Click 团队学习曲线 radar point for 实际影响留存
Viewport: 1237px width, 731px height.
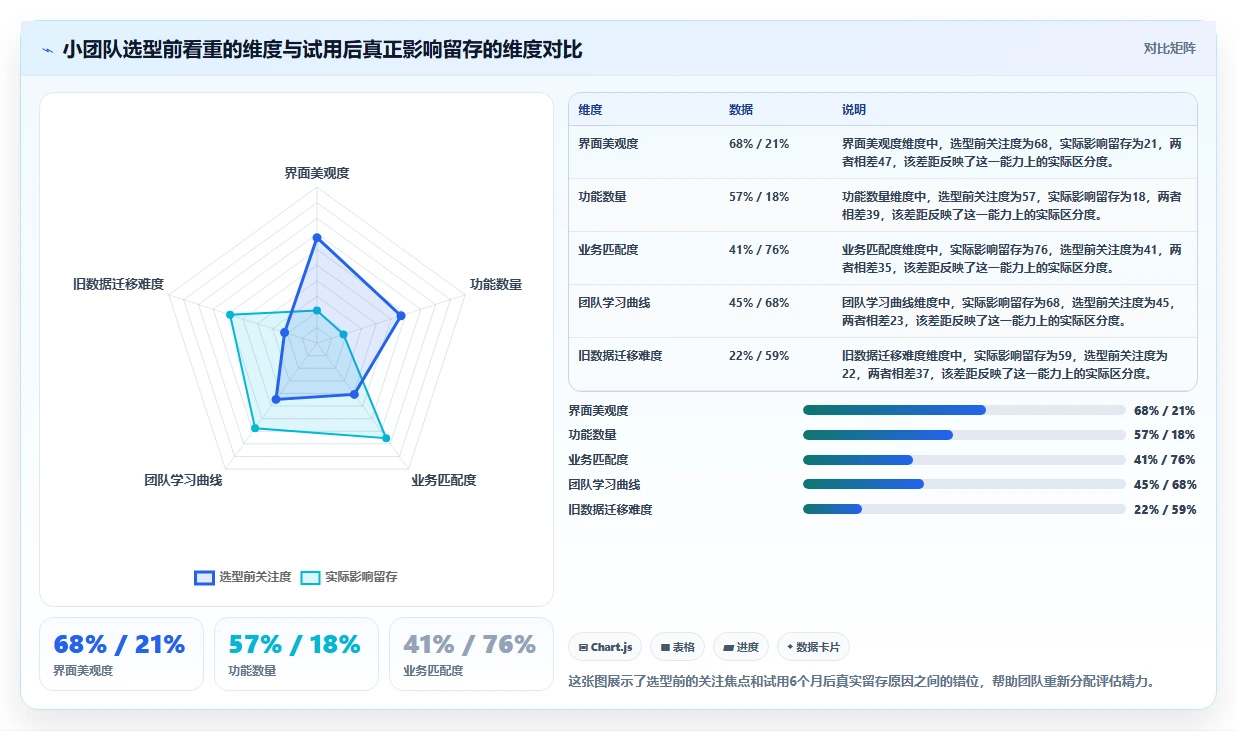255,428
